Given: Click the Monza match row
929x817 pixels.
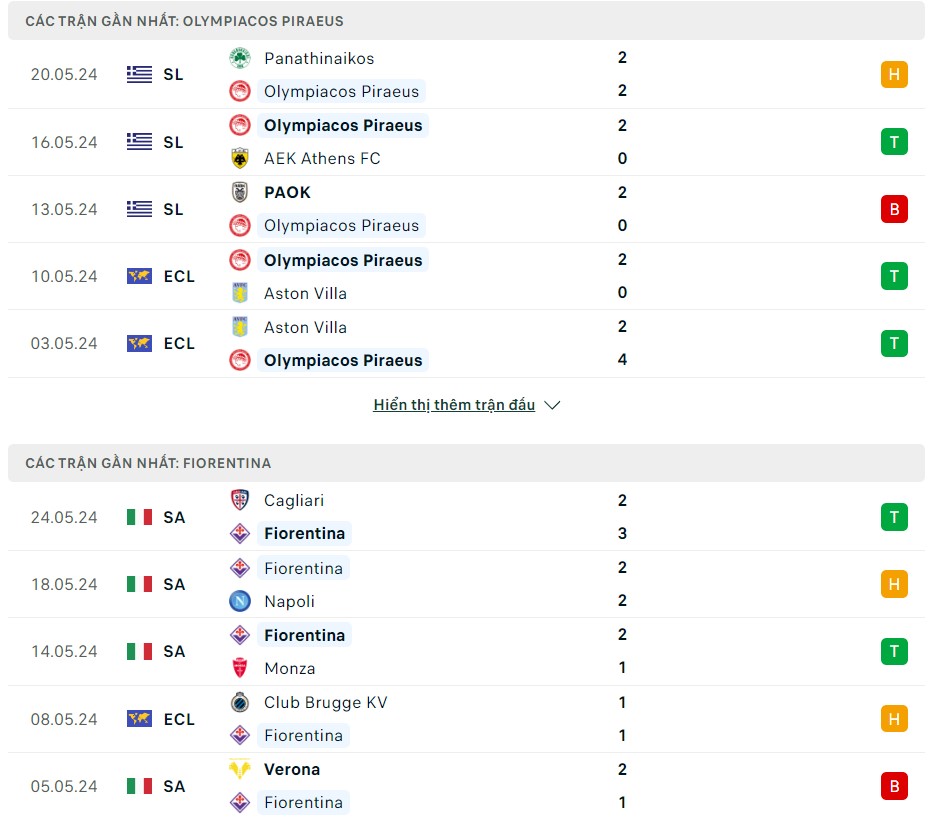Looking at the screenshot, I should [465, 651].
